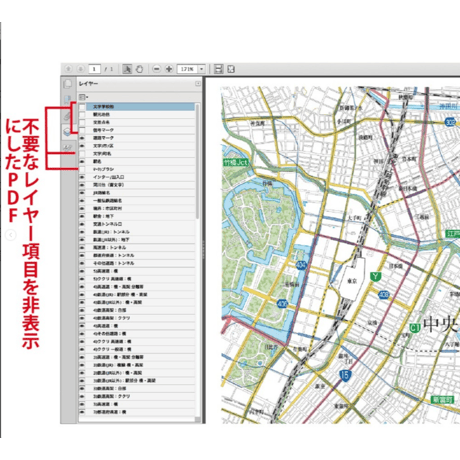The image size is (460, 460).
Task: Hide the 都道府県道：トンネル layer
Action: [82, 255]
